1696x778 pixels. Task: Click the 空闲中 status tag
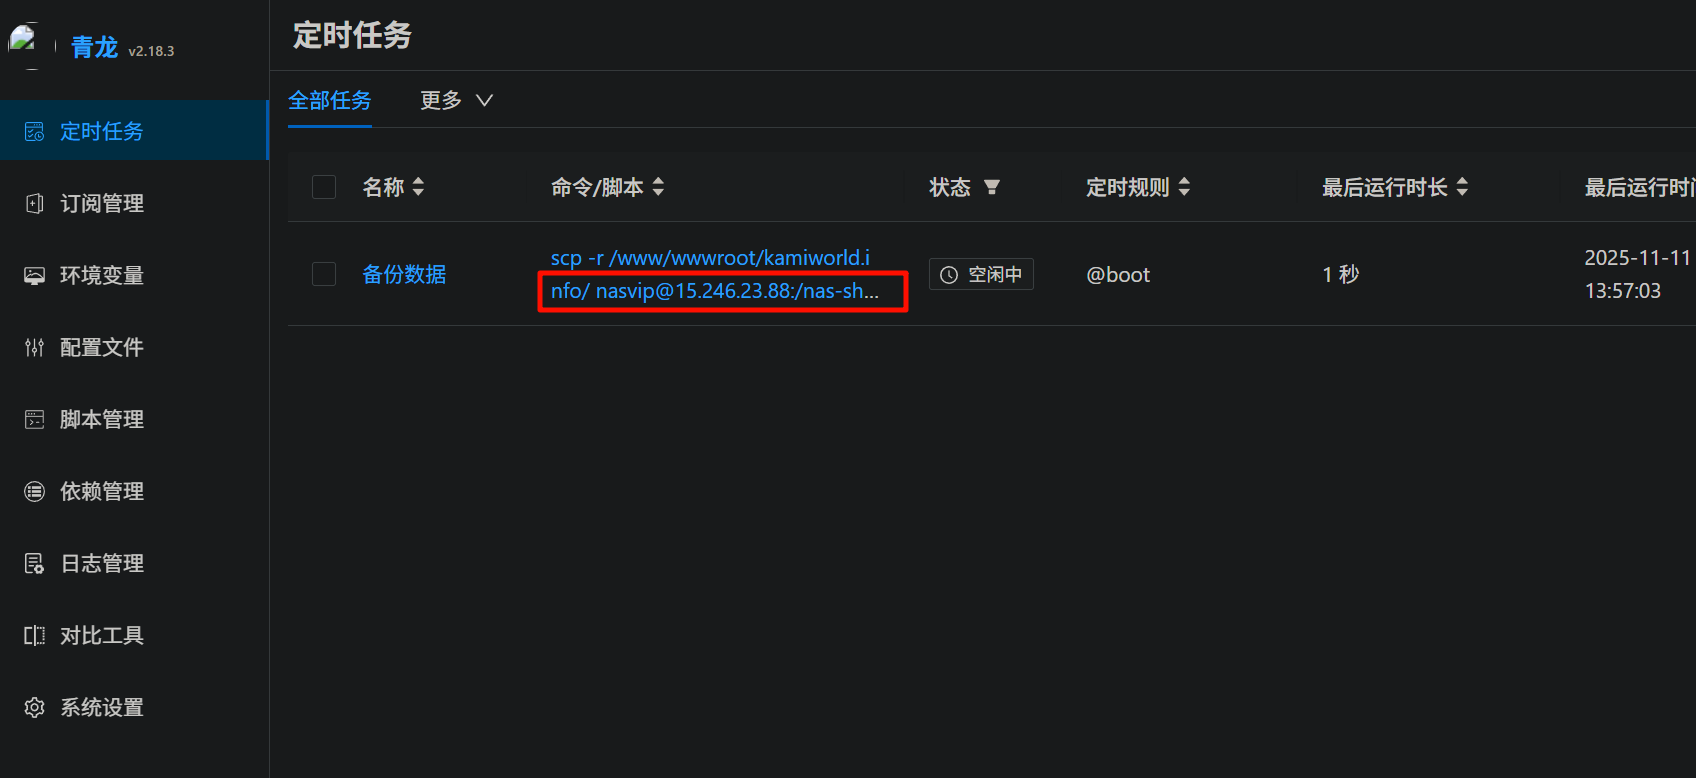click(981, 274)
